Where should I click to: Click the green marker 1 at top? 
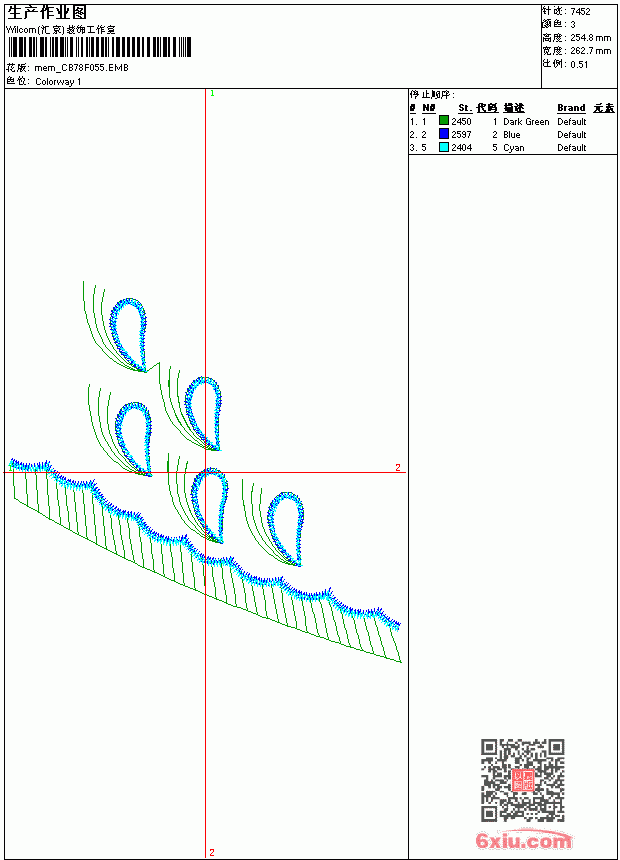point(212,93)
